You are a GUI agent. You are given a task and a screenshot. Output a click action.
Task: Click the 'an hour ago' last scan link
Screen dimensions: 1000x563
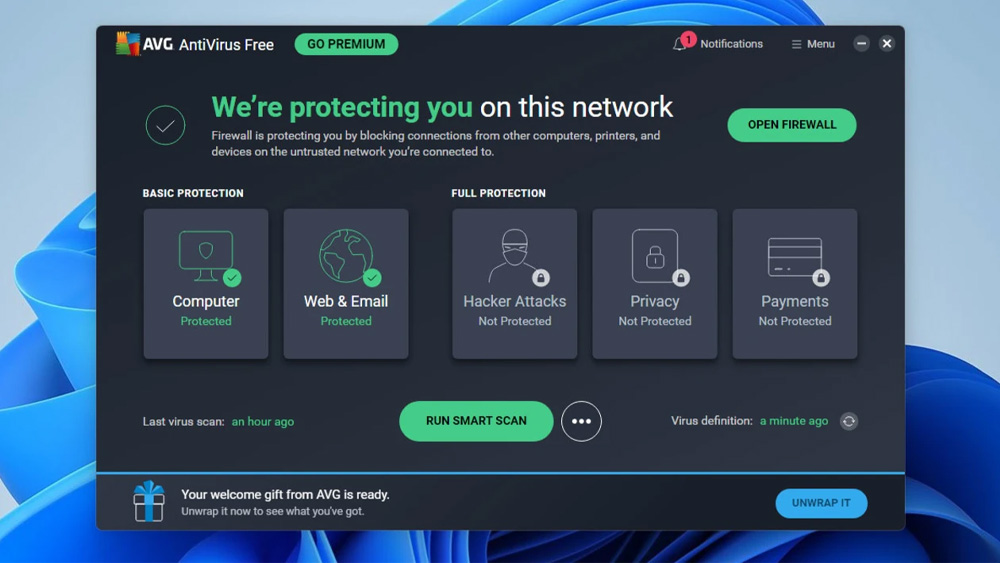[x=263, y=421]
